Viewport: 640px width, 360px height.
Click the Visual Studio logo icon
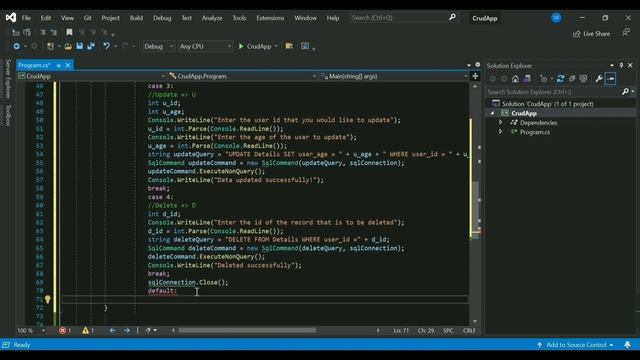pos(11,18)
